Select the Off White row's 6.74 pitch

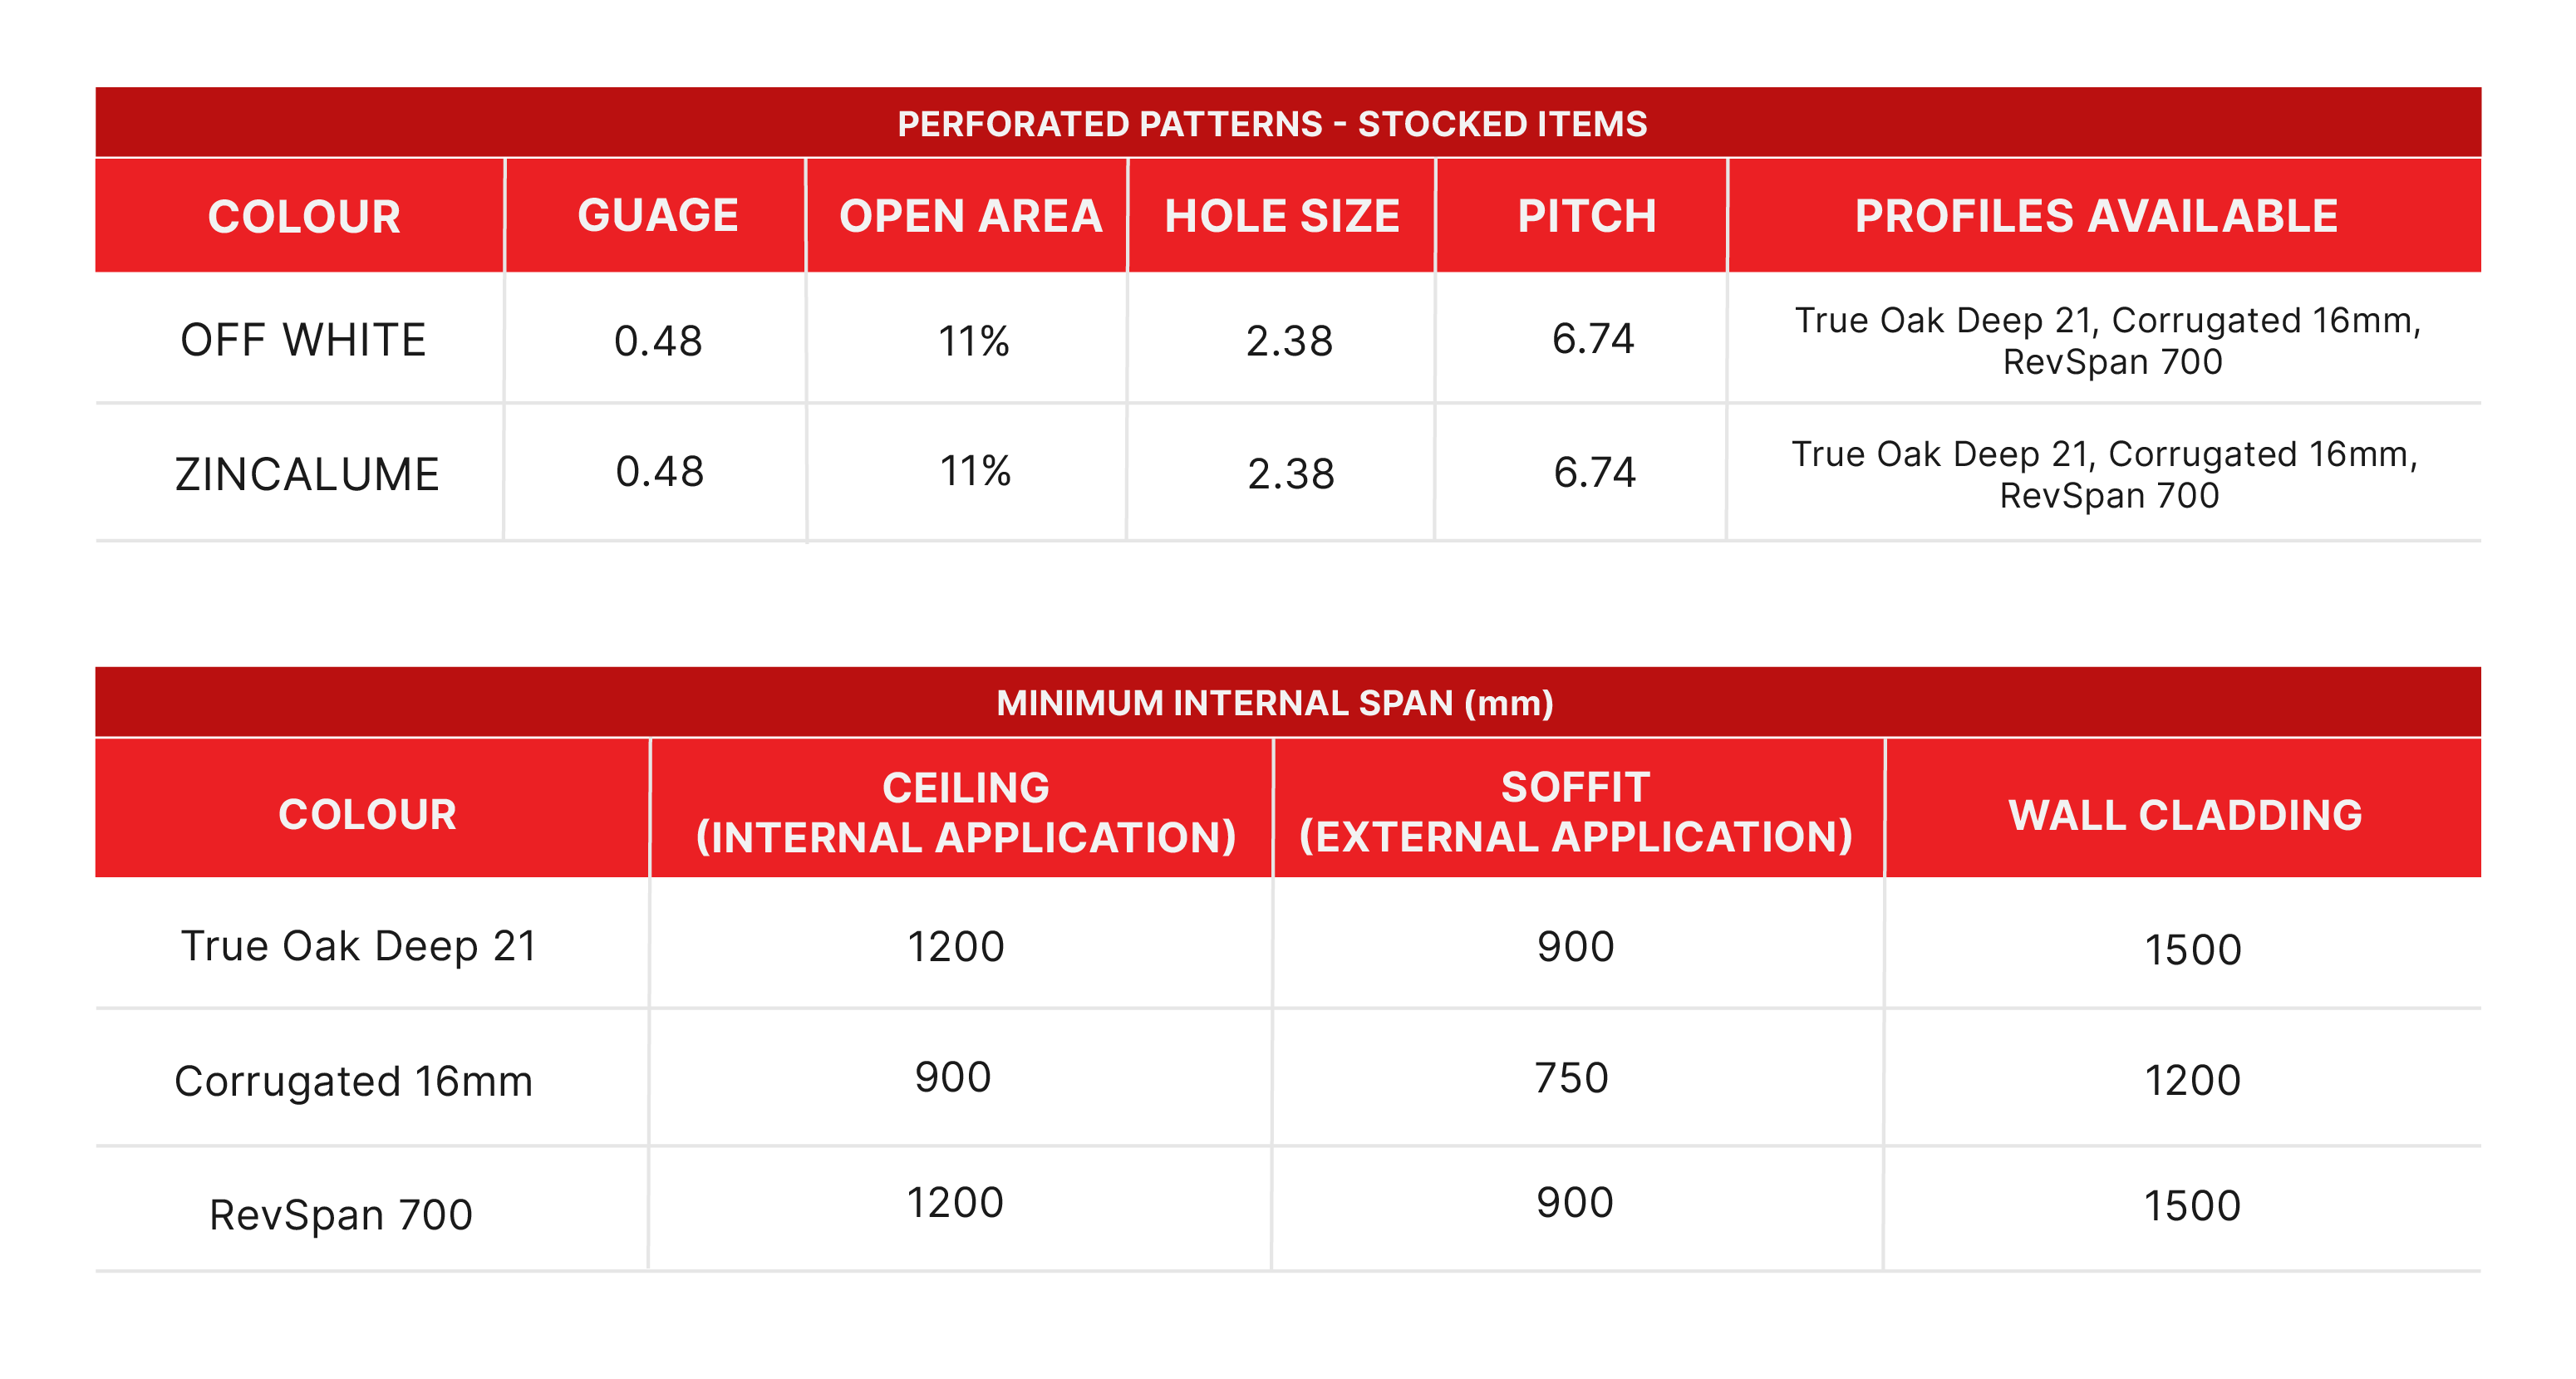1592,339
